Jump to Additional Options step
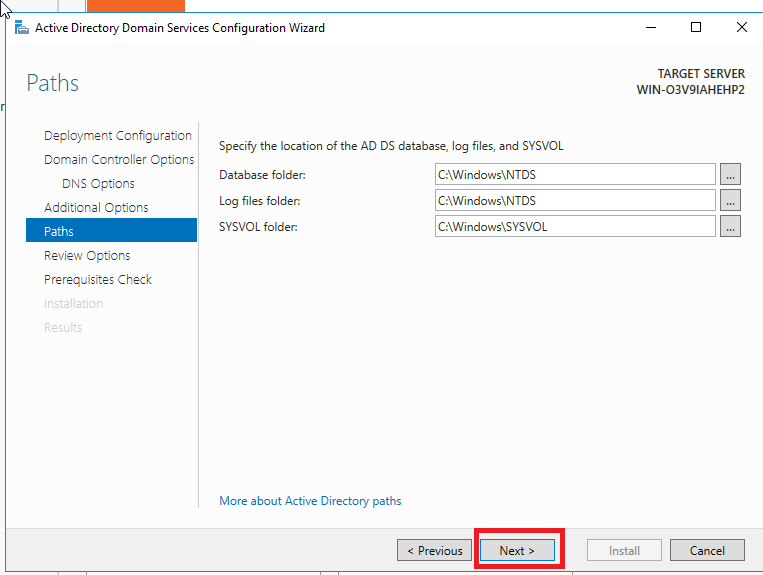This screenshot has height=575, width=763. [x=96, y=208]
